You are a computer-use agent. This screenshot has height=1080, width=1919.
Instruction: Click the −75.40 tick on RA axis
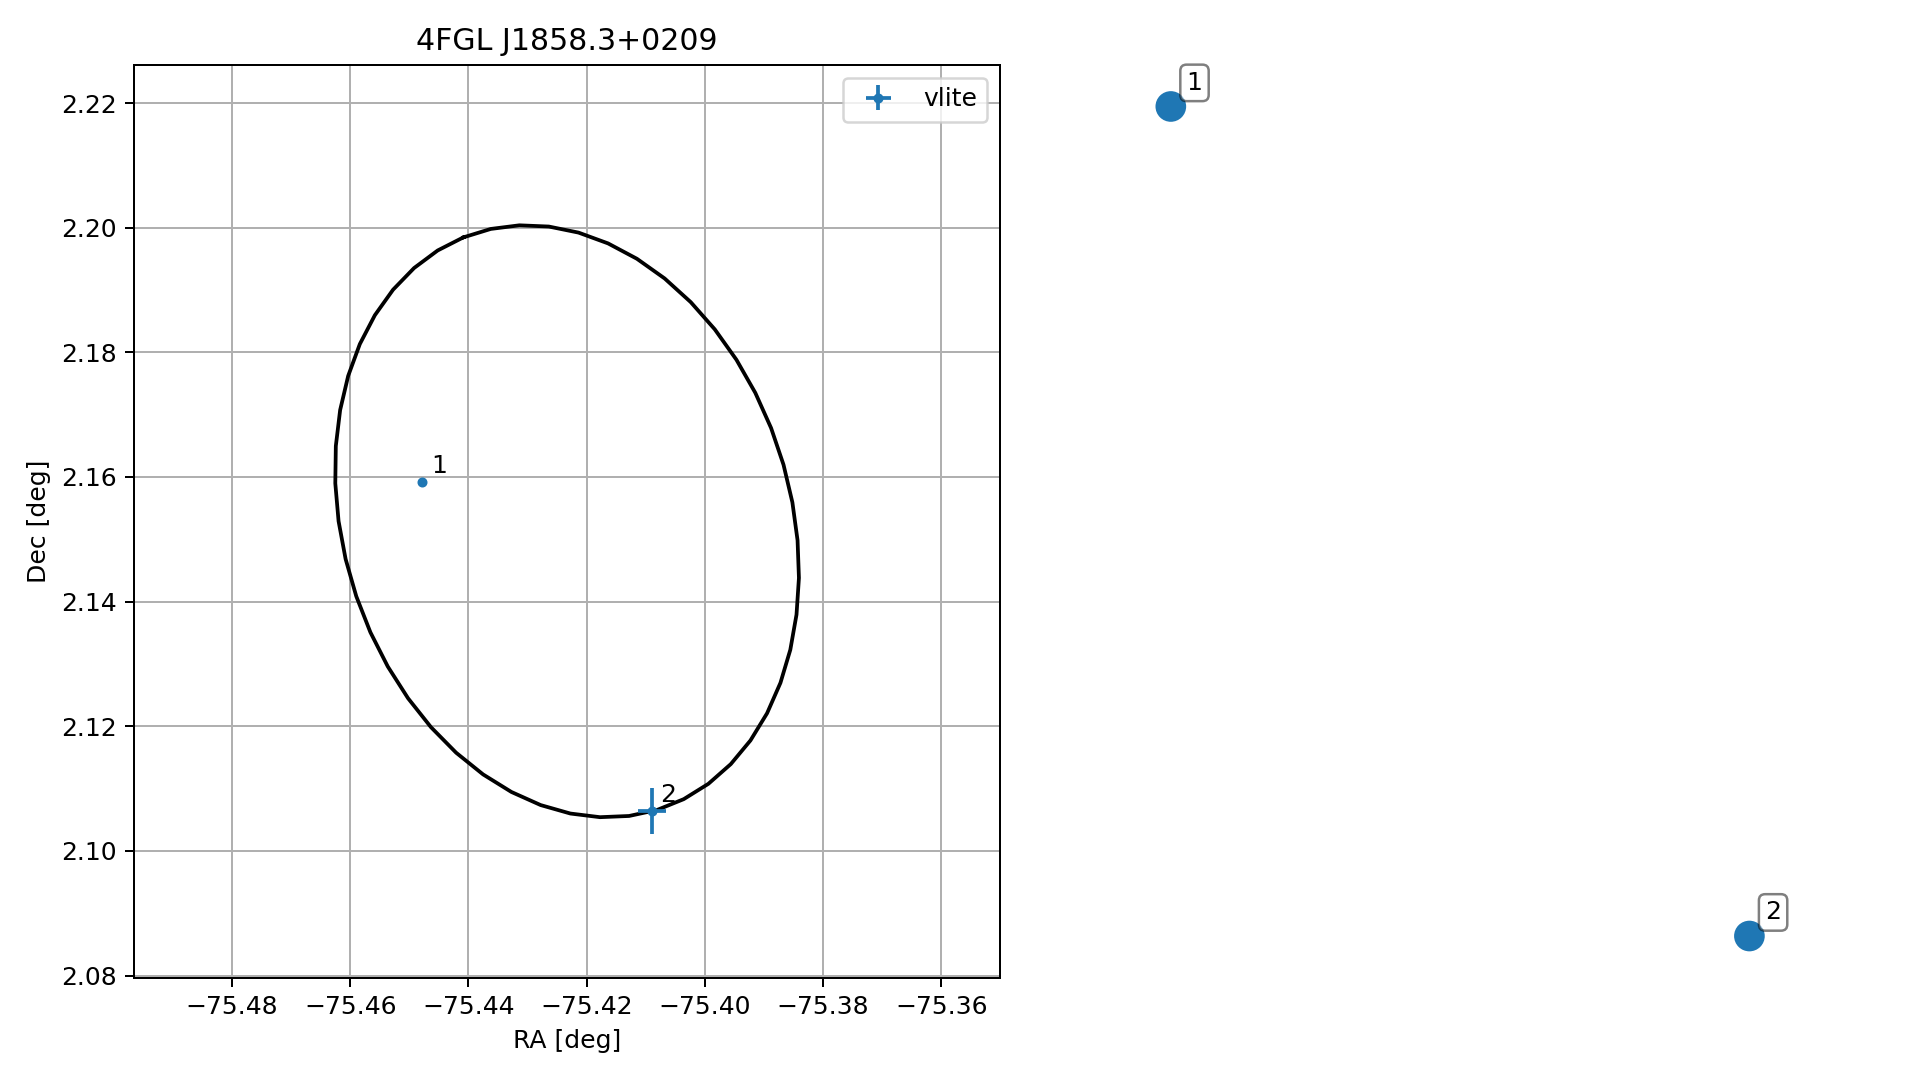[705, 1006]
